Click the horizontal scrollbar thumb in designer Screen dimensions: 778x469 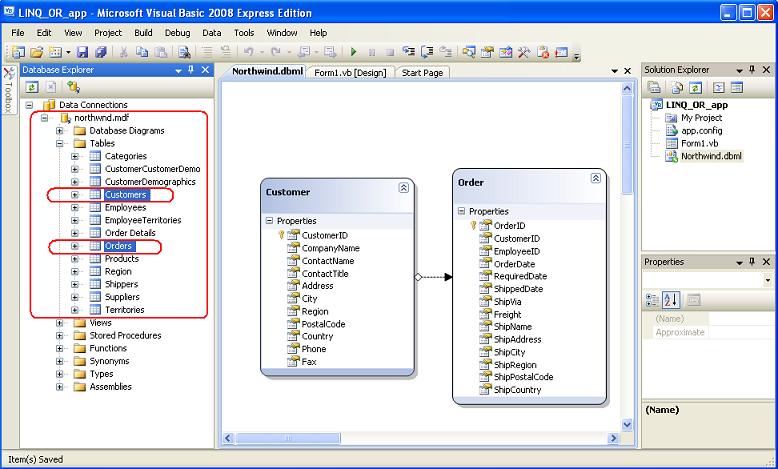coord(288,438)
